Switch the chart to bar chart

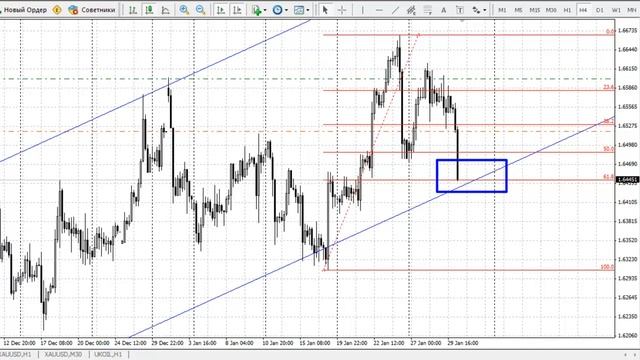tap(133, 10)
